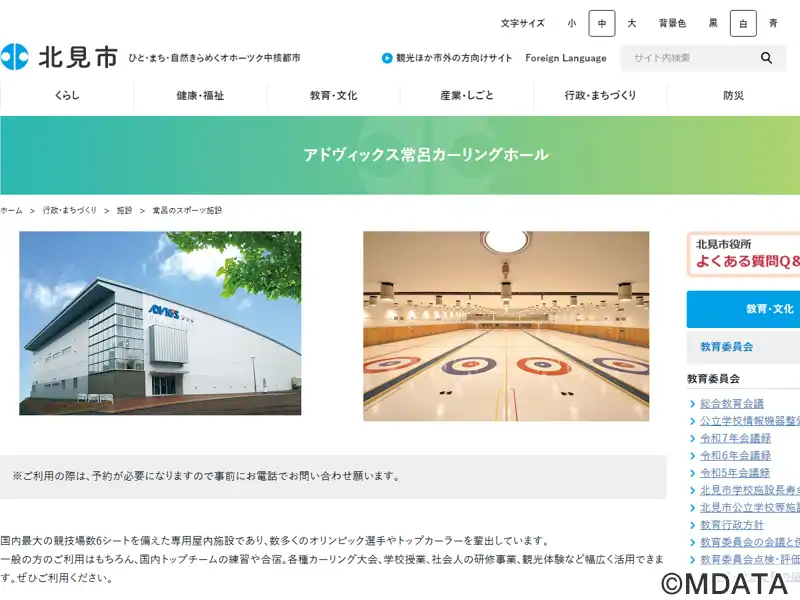Click the search magnifier icon
Viewport: 800px width, 600px height.
766,58
